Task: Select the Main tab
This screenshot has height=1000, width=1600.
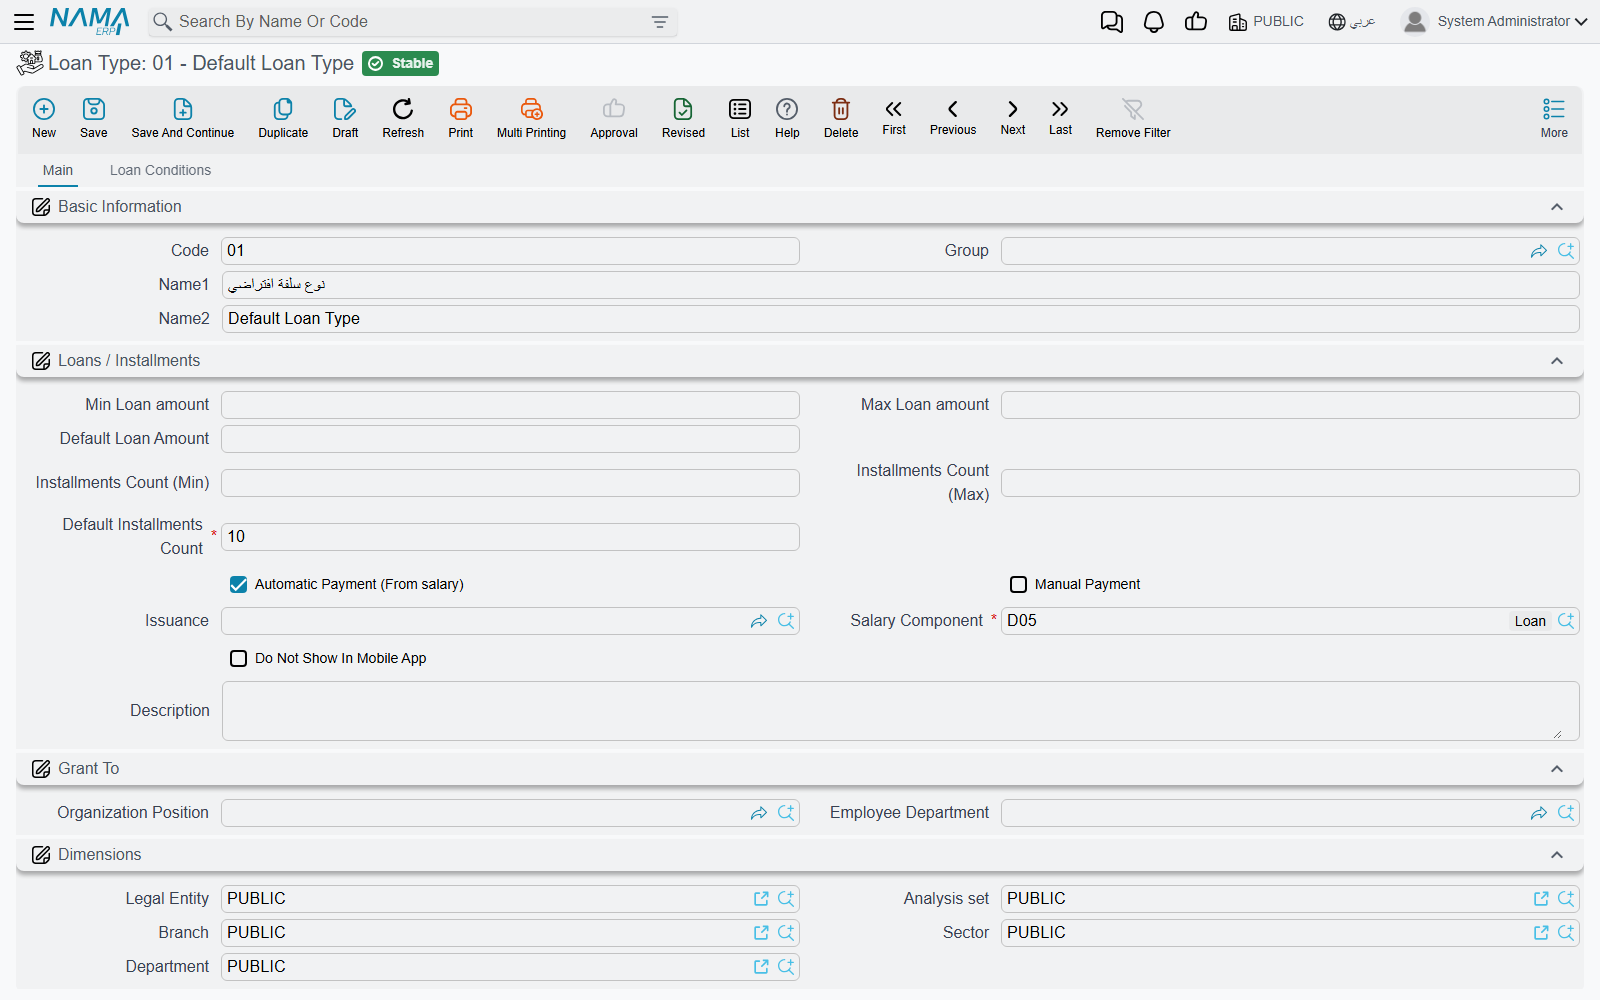Action: coord(58,170)
